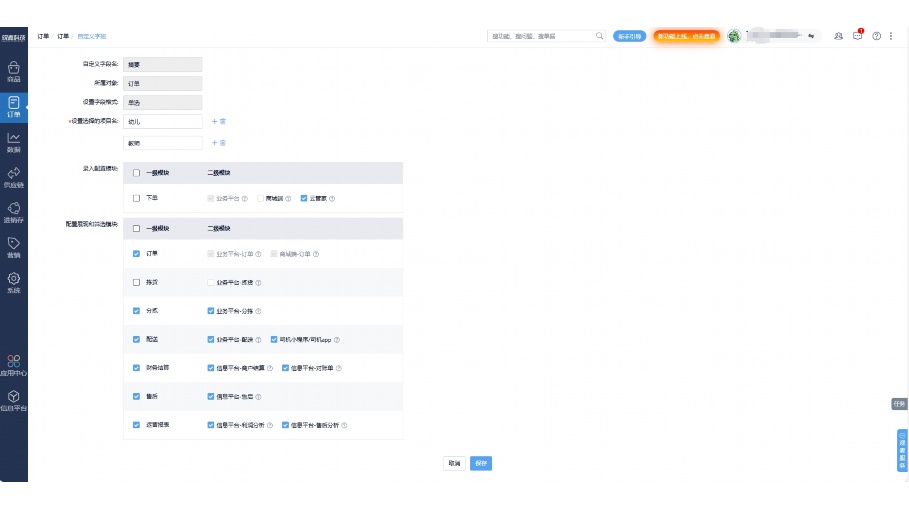The height and width of the screenshot is (509, 909).
Task: Click the 新手引导 blue button
Action: tap(630, 36)
